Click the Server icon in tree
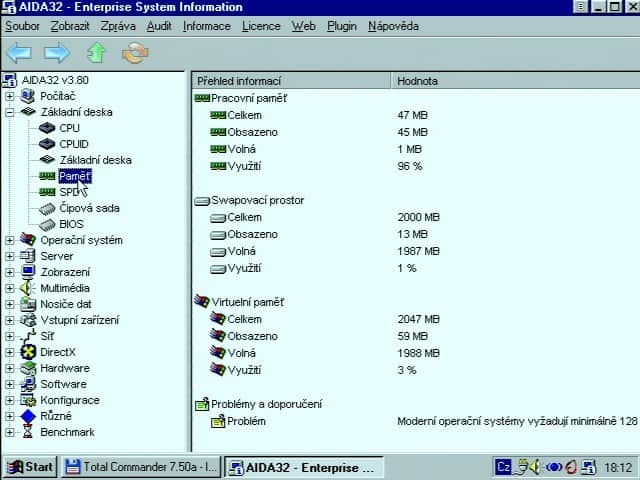Screen dimensions: 640x480 (x=28, y=256)
